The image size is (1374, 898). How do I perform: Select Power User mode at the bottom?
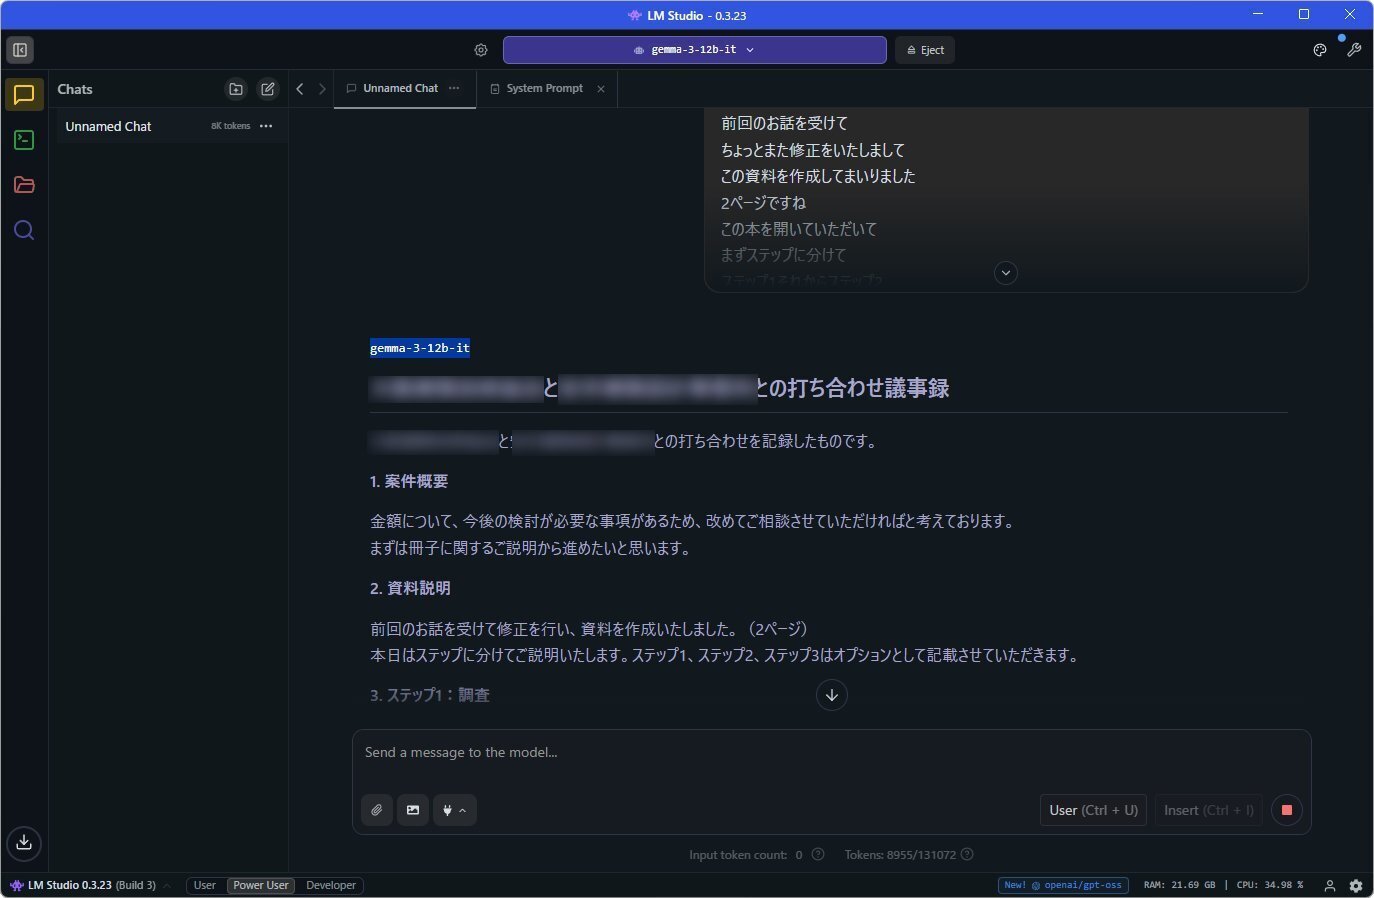coord(260,885)
